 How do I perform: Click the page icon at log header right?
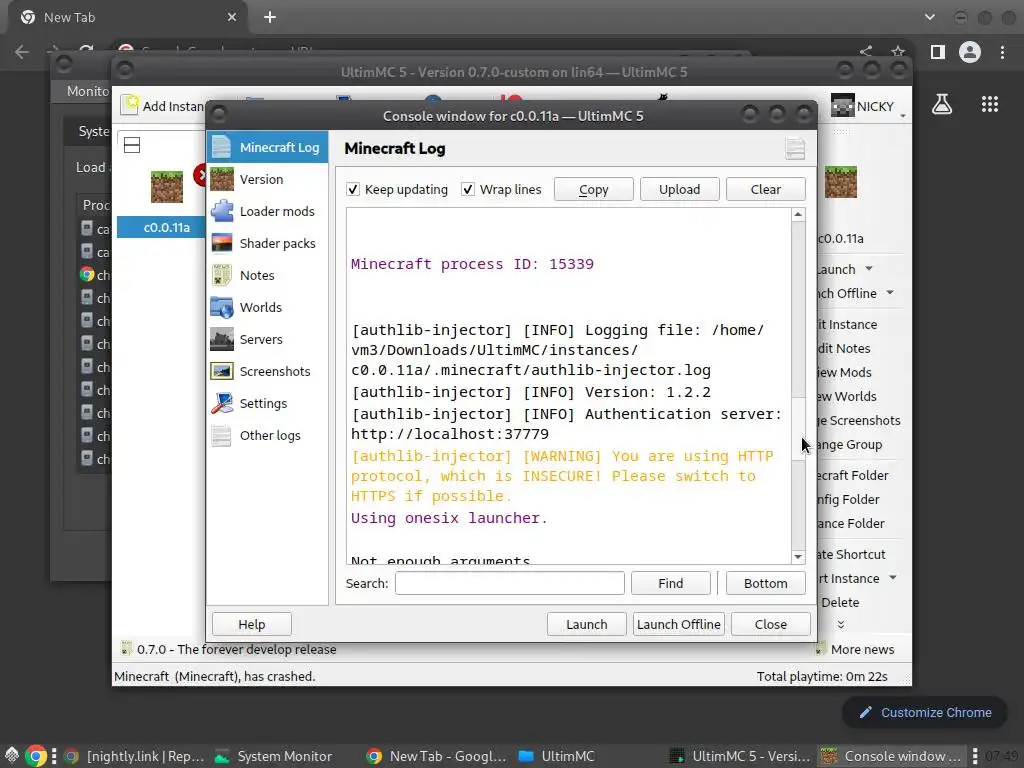pos(795,149)
